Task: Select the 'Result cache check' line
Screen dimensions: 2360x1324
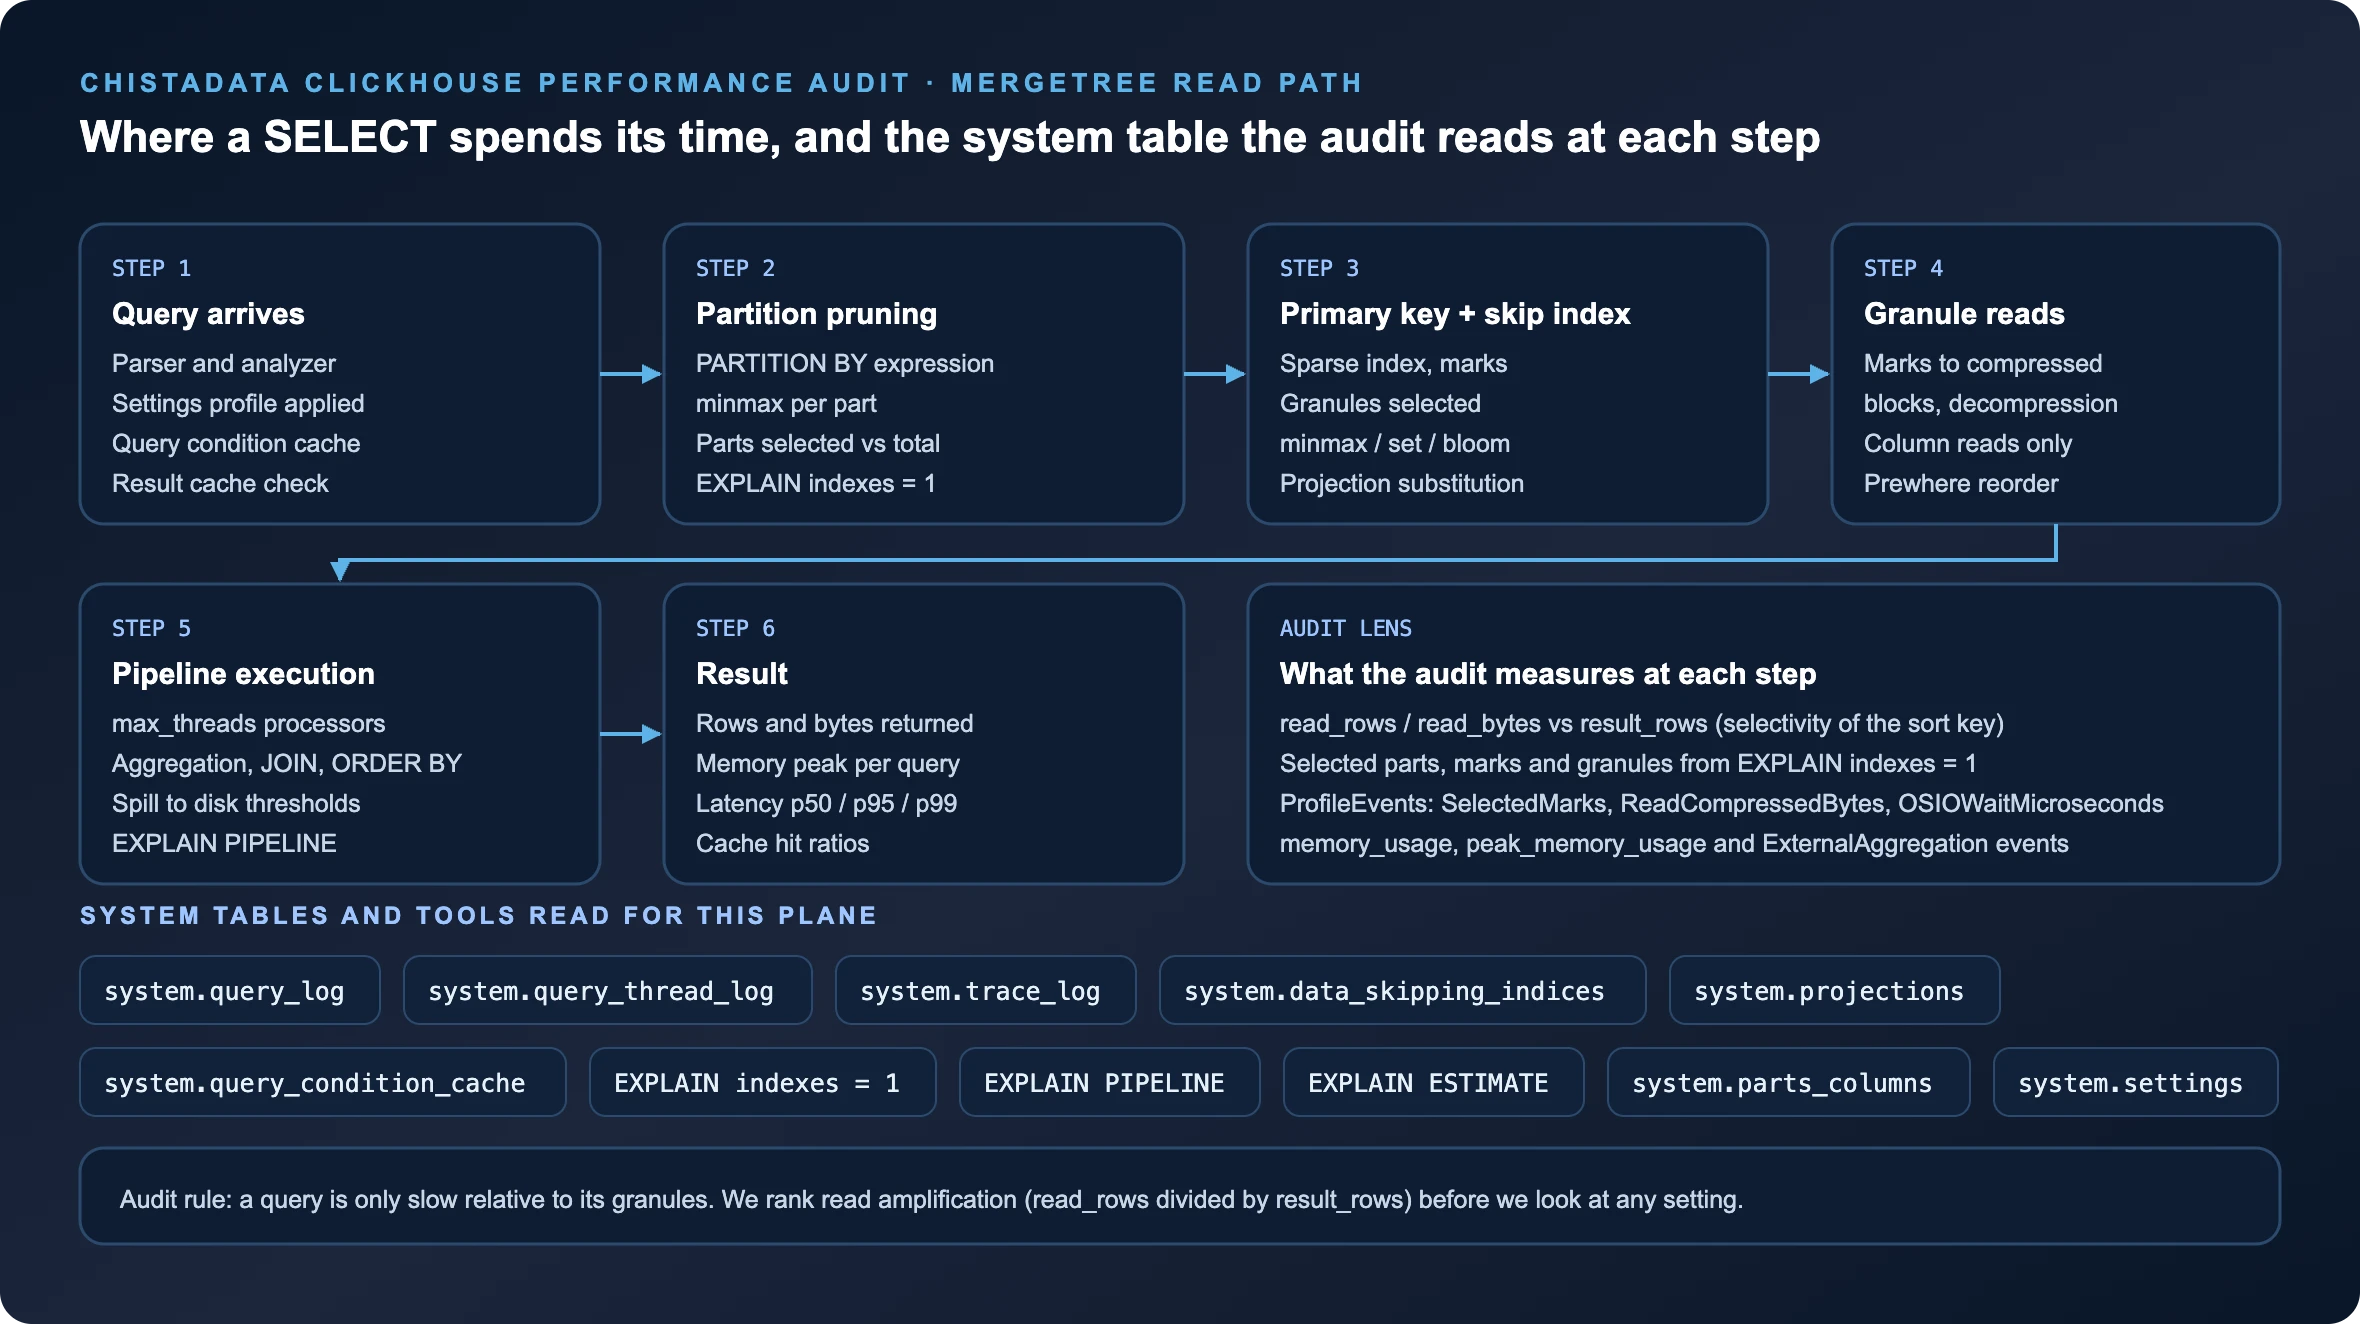Action: (220, 483)
